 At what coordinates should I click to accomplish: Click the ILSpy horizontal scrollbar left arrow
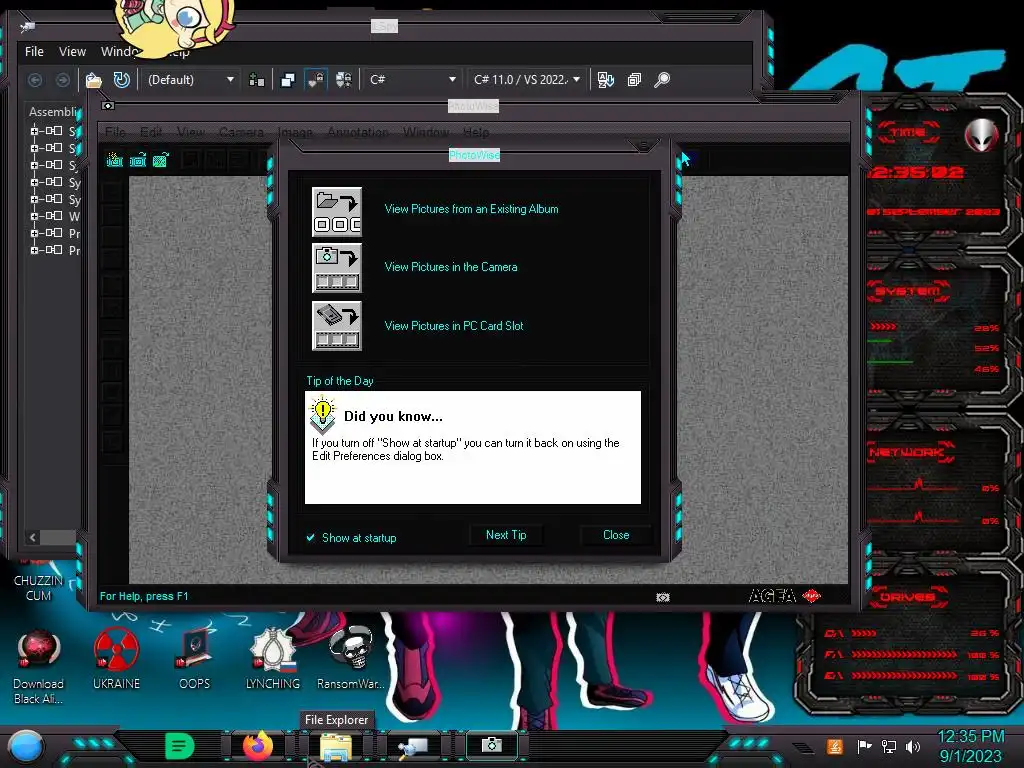(x=33, y=537)
